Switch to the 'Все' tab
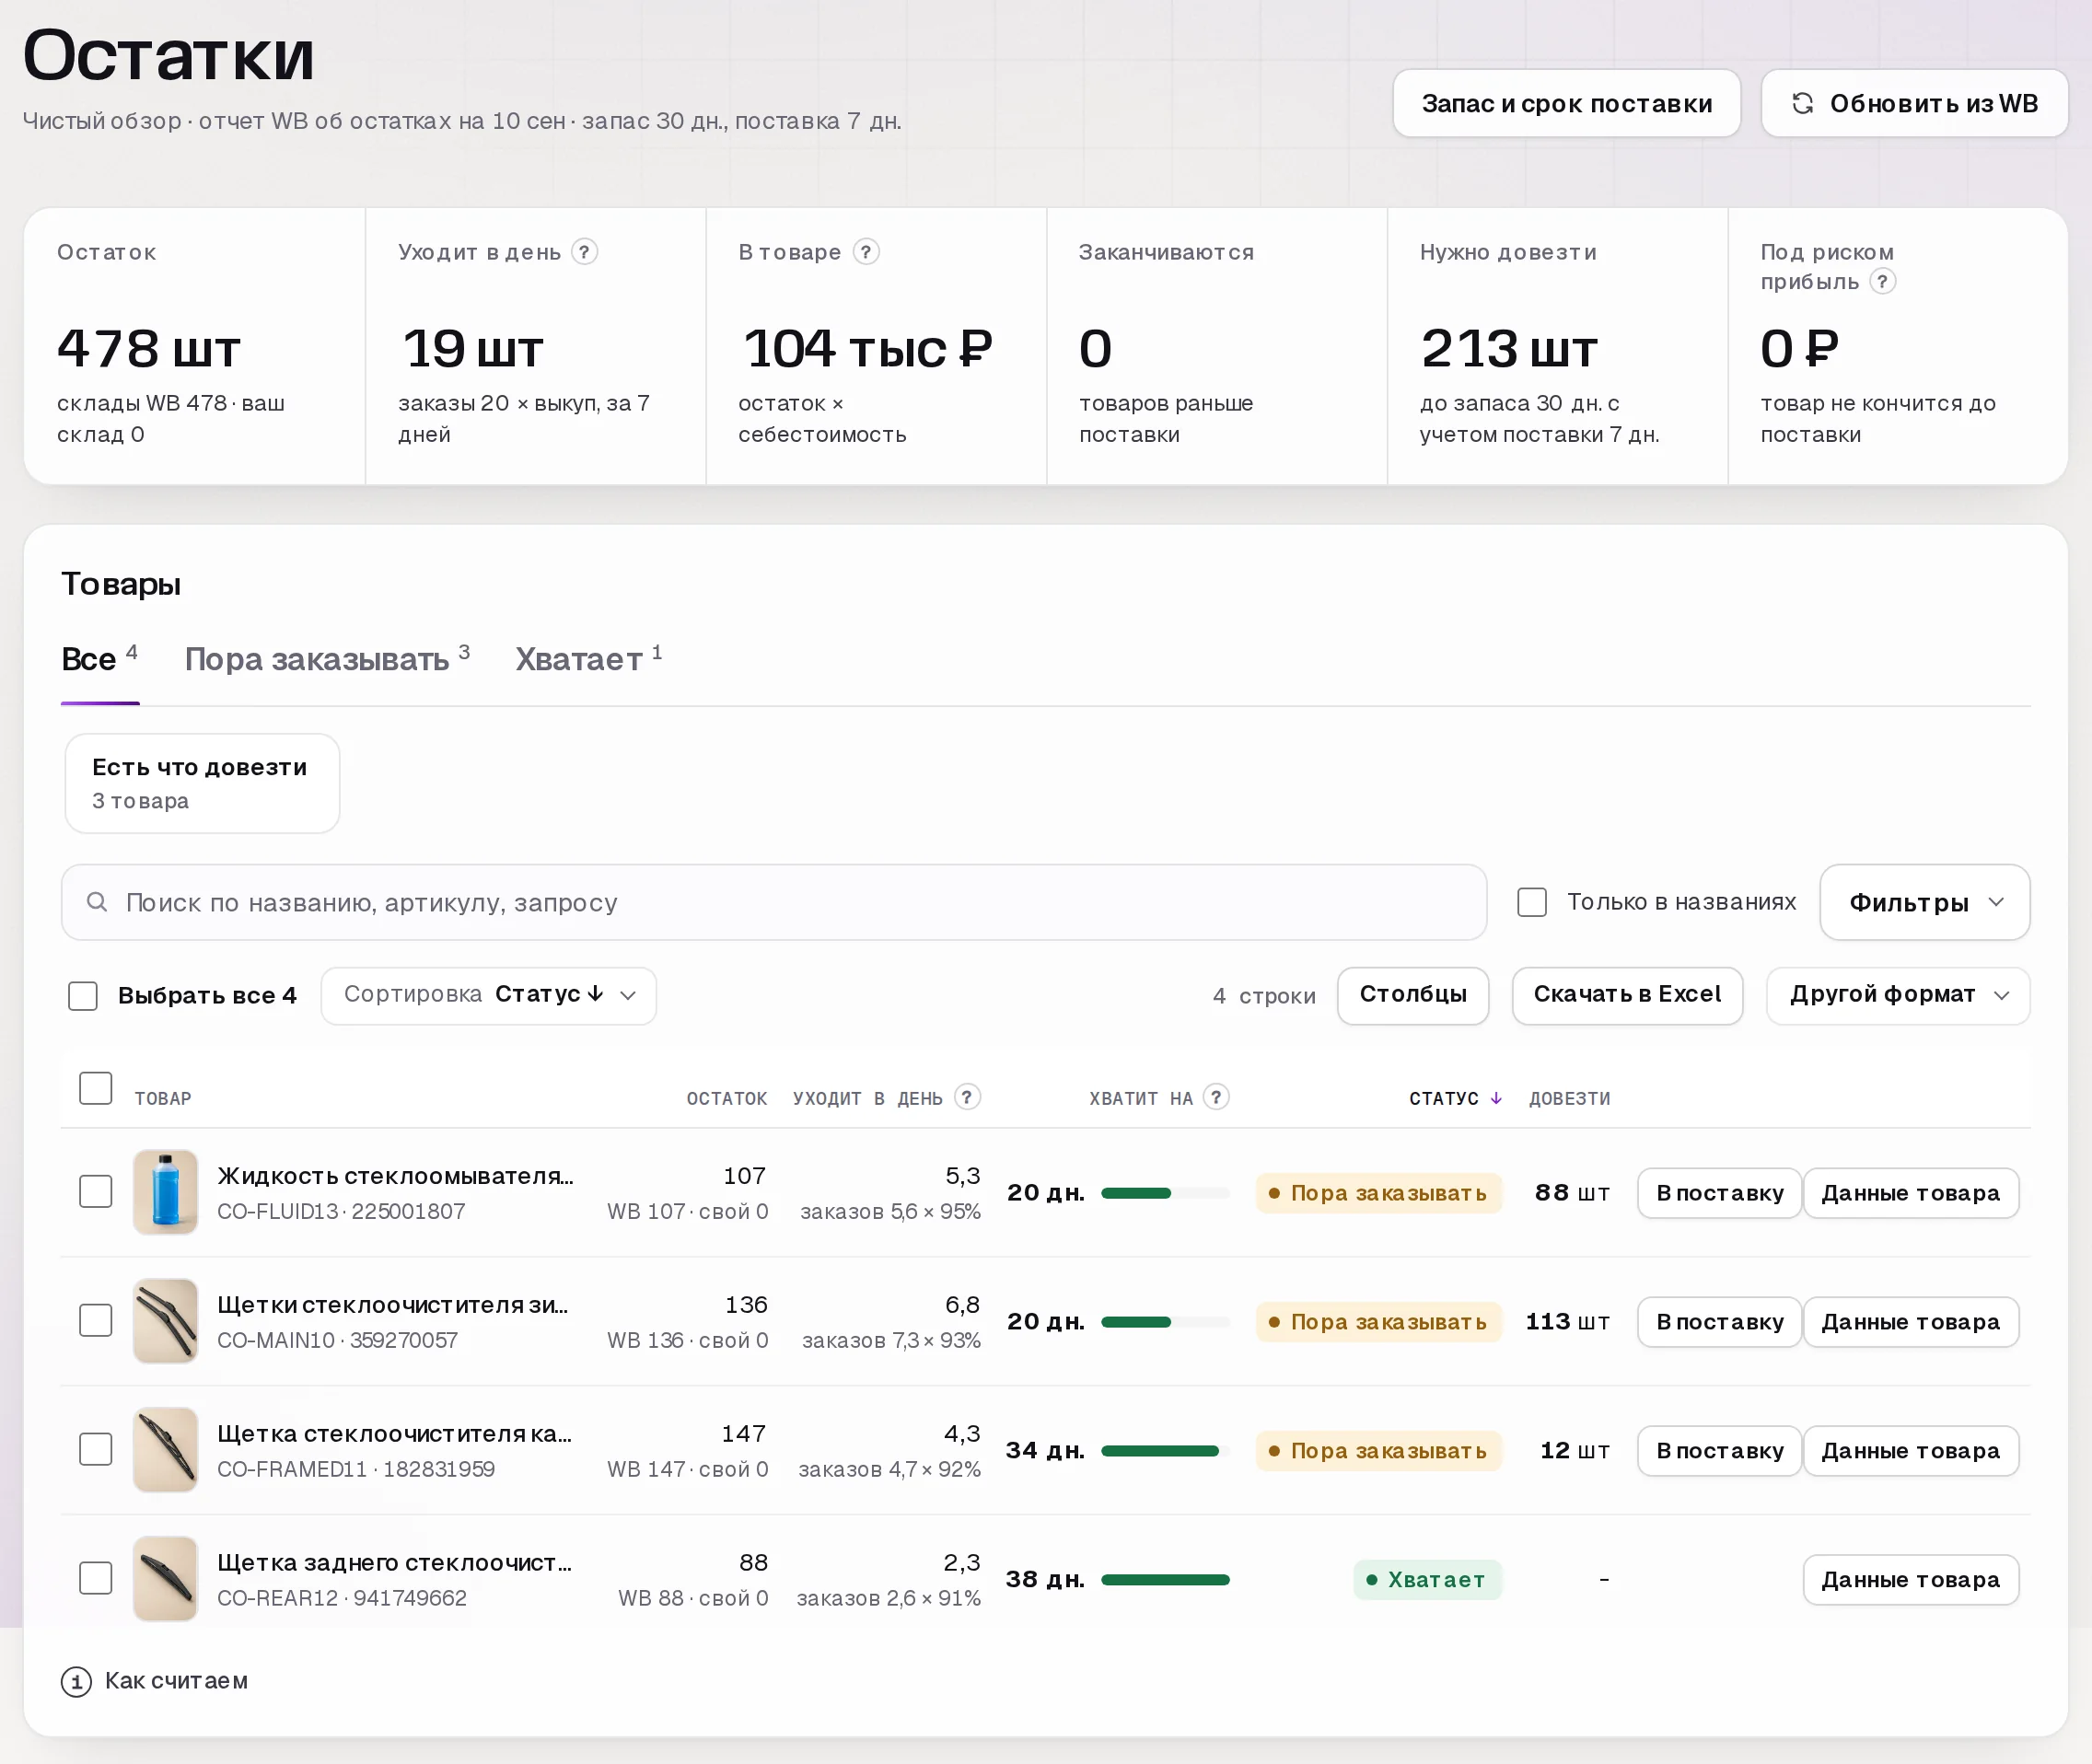2092x1764 pixels. [x=99, y=659]
